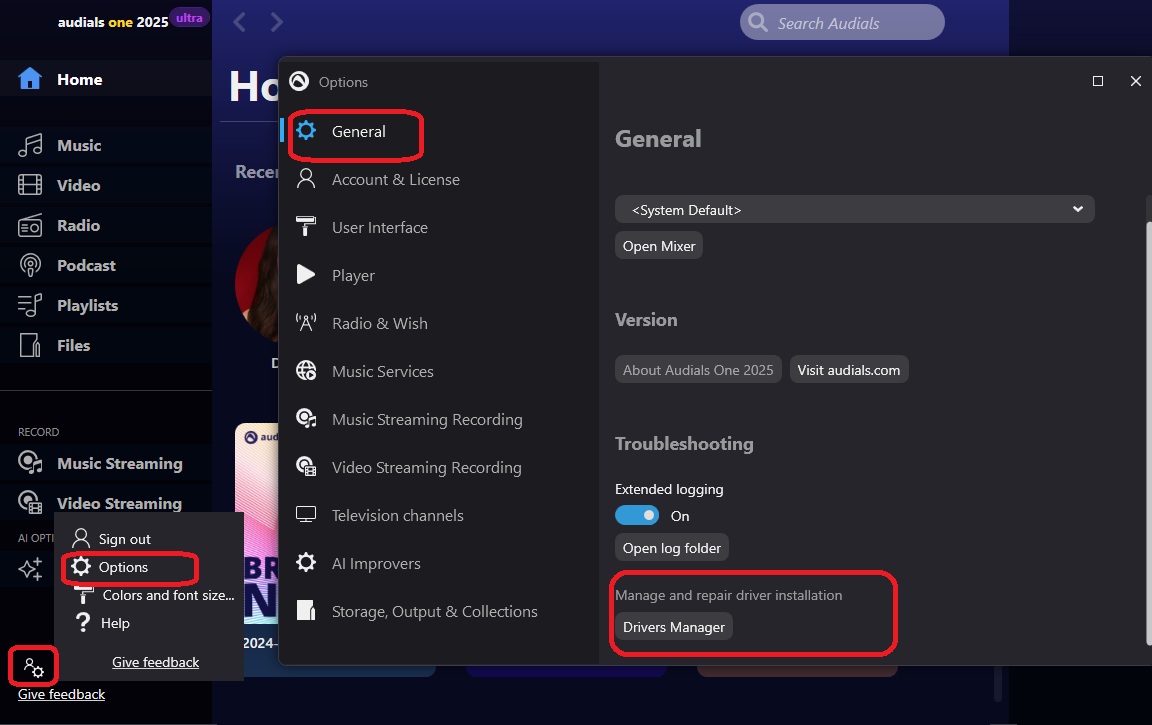Go forward with the right arrow

(x=276, y=22)
